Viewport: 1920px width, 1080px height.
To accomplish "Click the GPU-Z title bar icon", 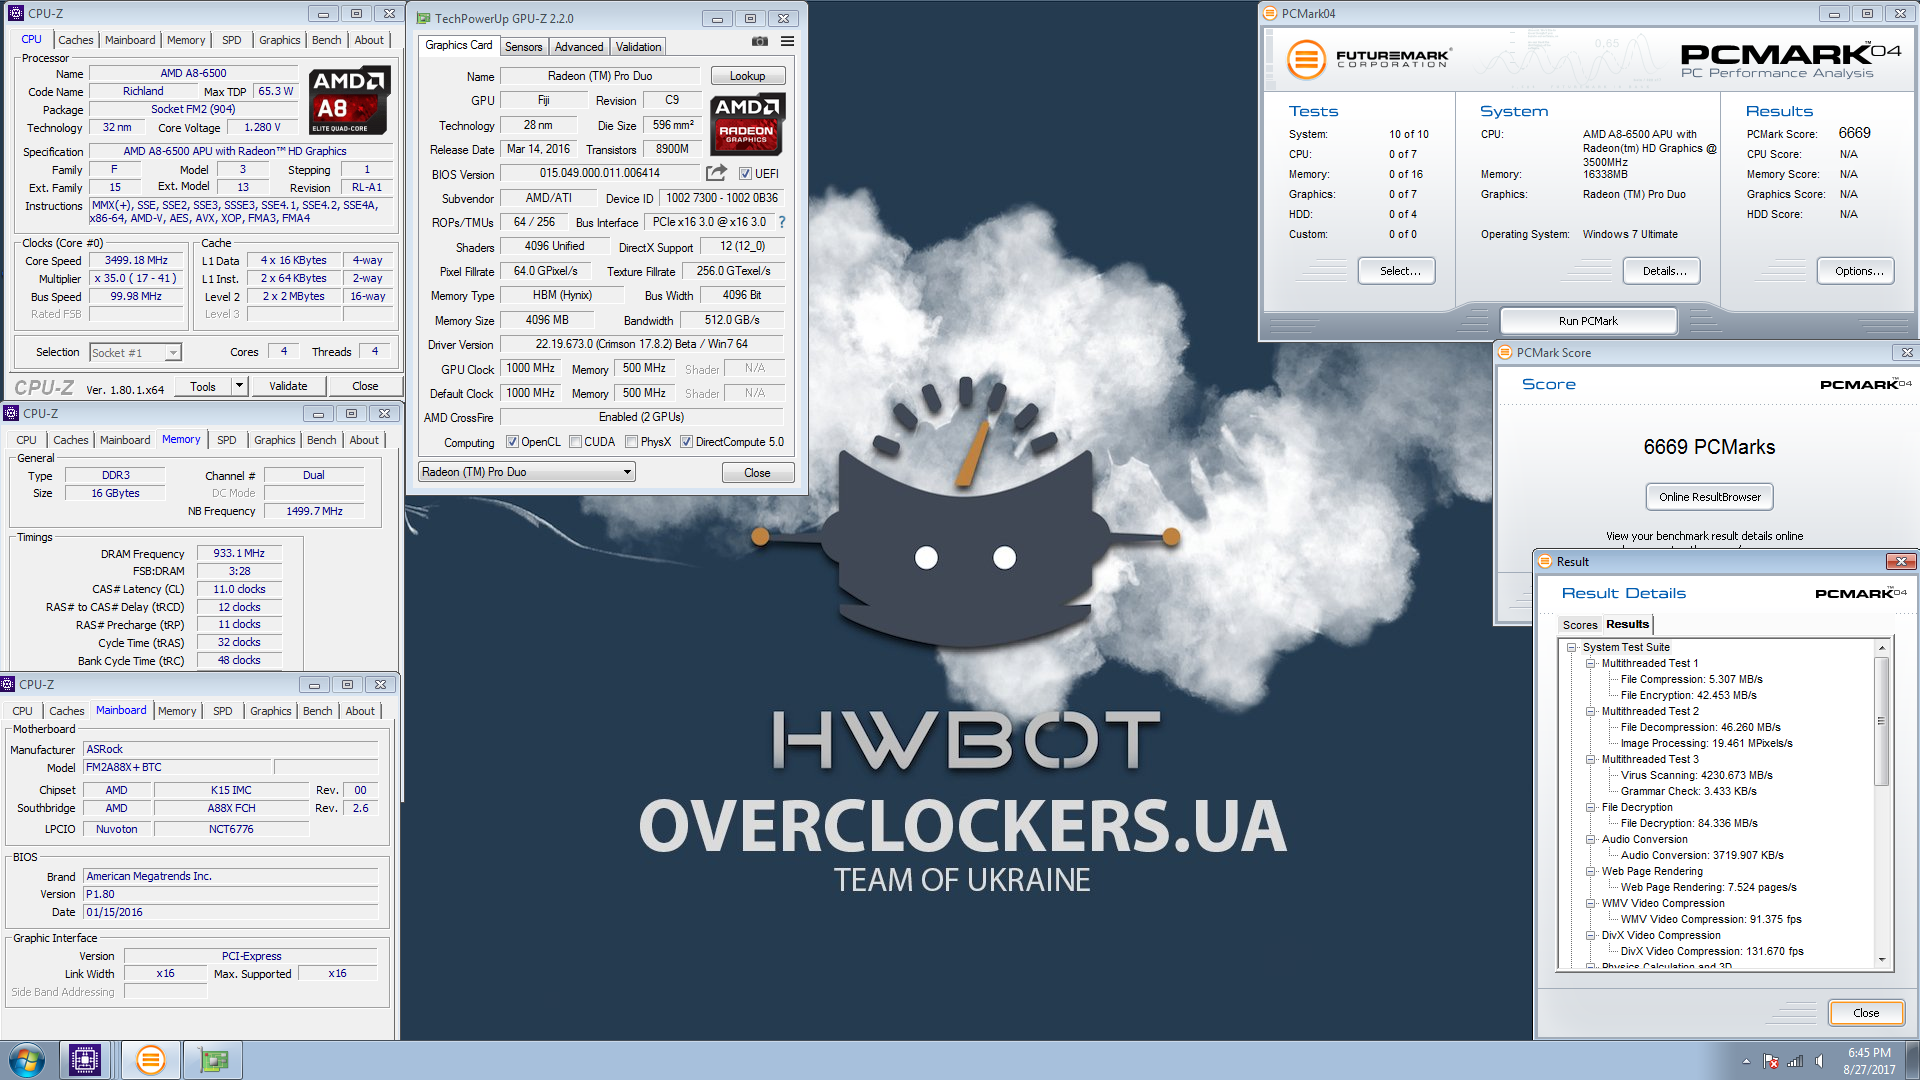I will tap(424, 18).
